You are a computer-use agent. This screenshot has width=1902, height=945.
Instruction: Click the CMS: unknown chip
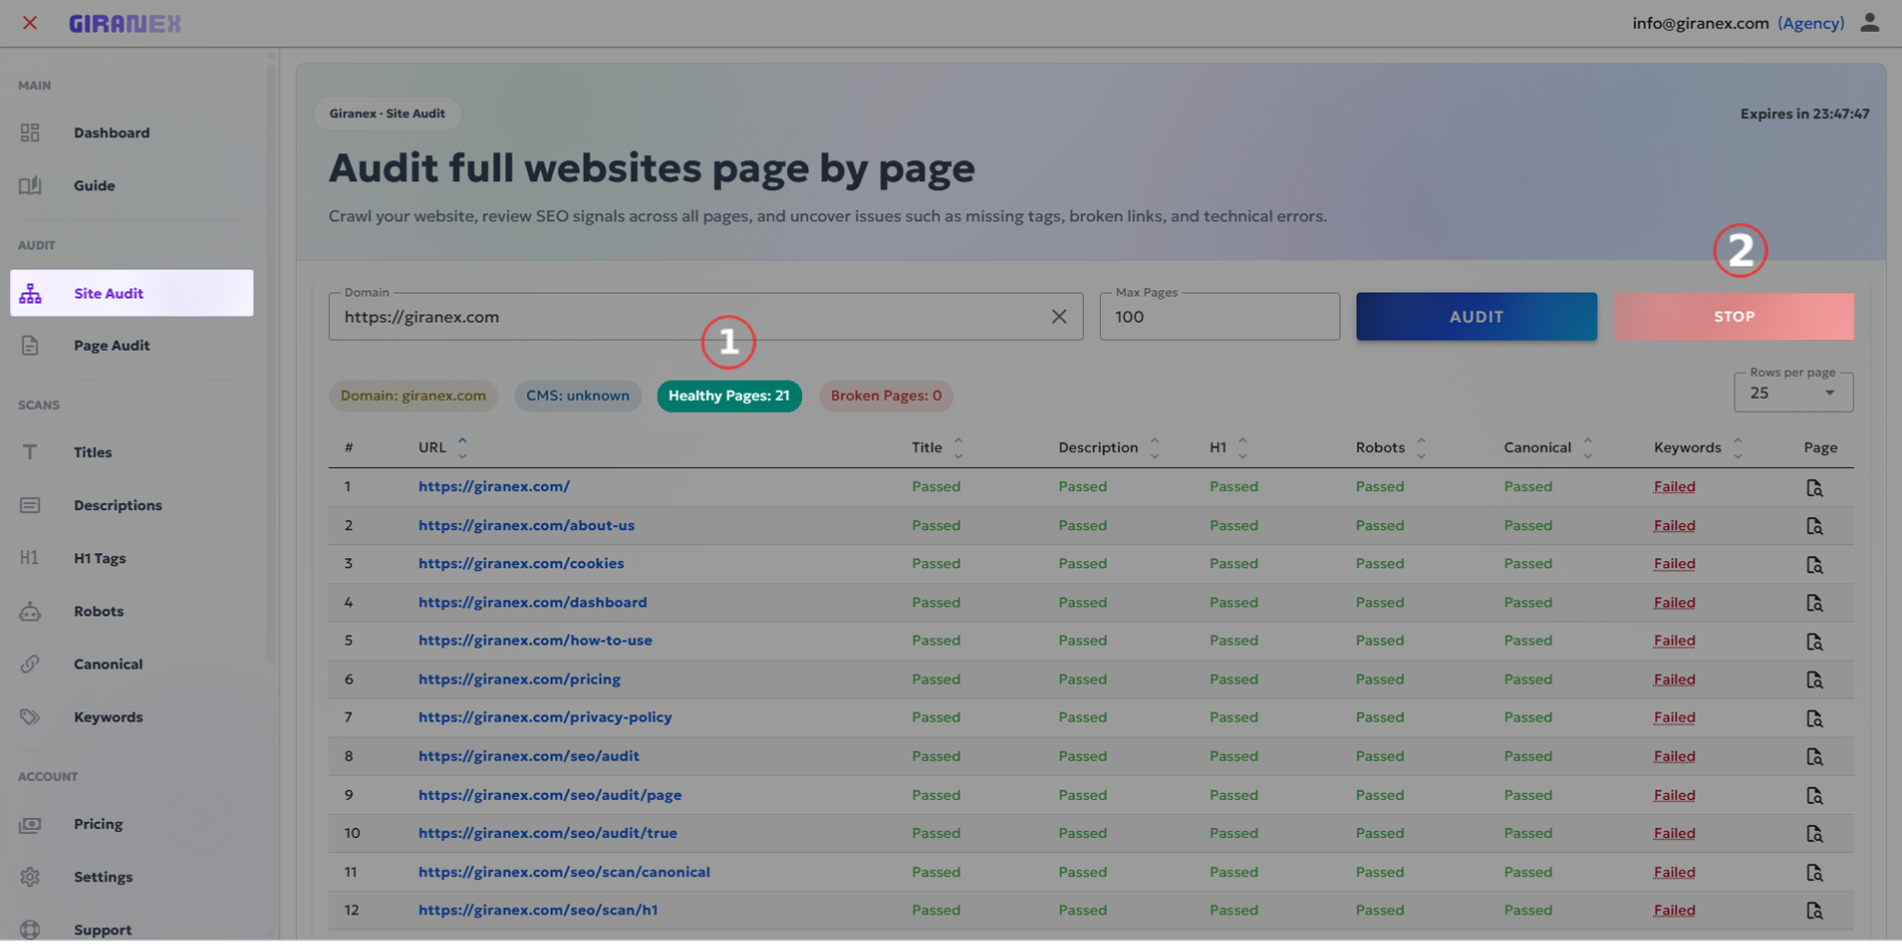click(x=578, y=396)
